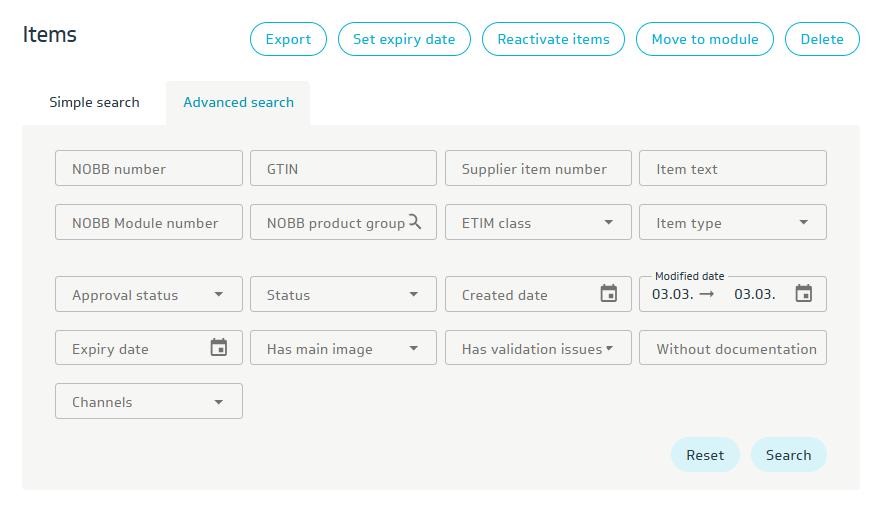Click the Expiry date calendar icon

click(219, 348)
